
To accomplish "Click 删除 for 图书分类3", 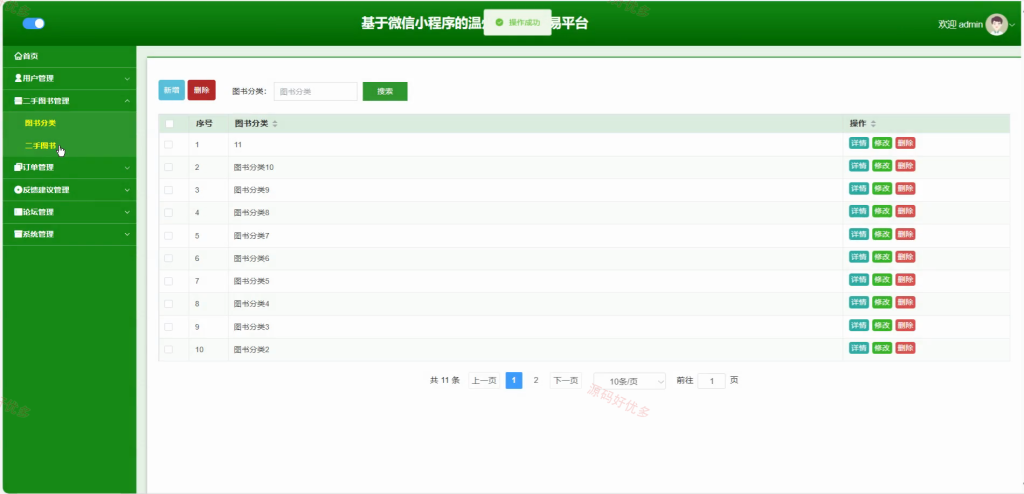I will point(905,325).
